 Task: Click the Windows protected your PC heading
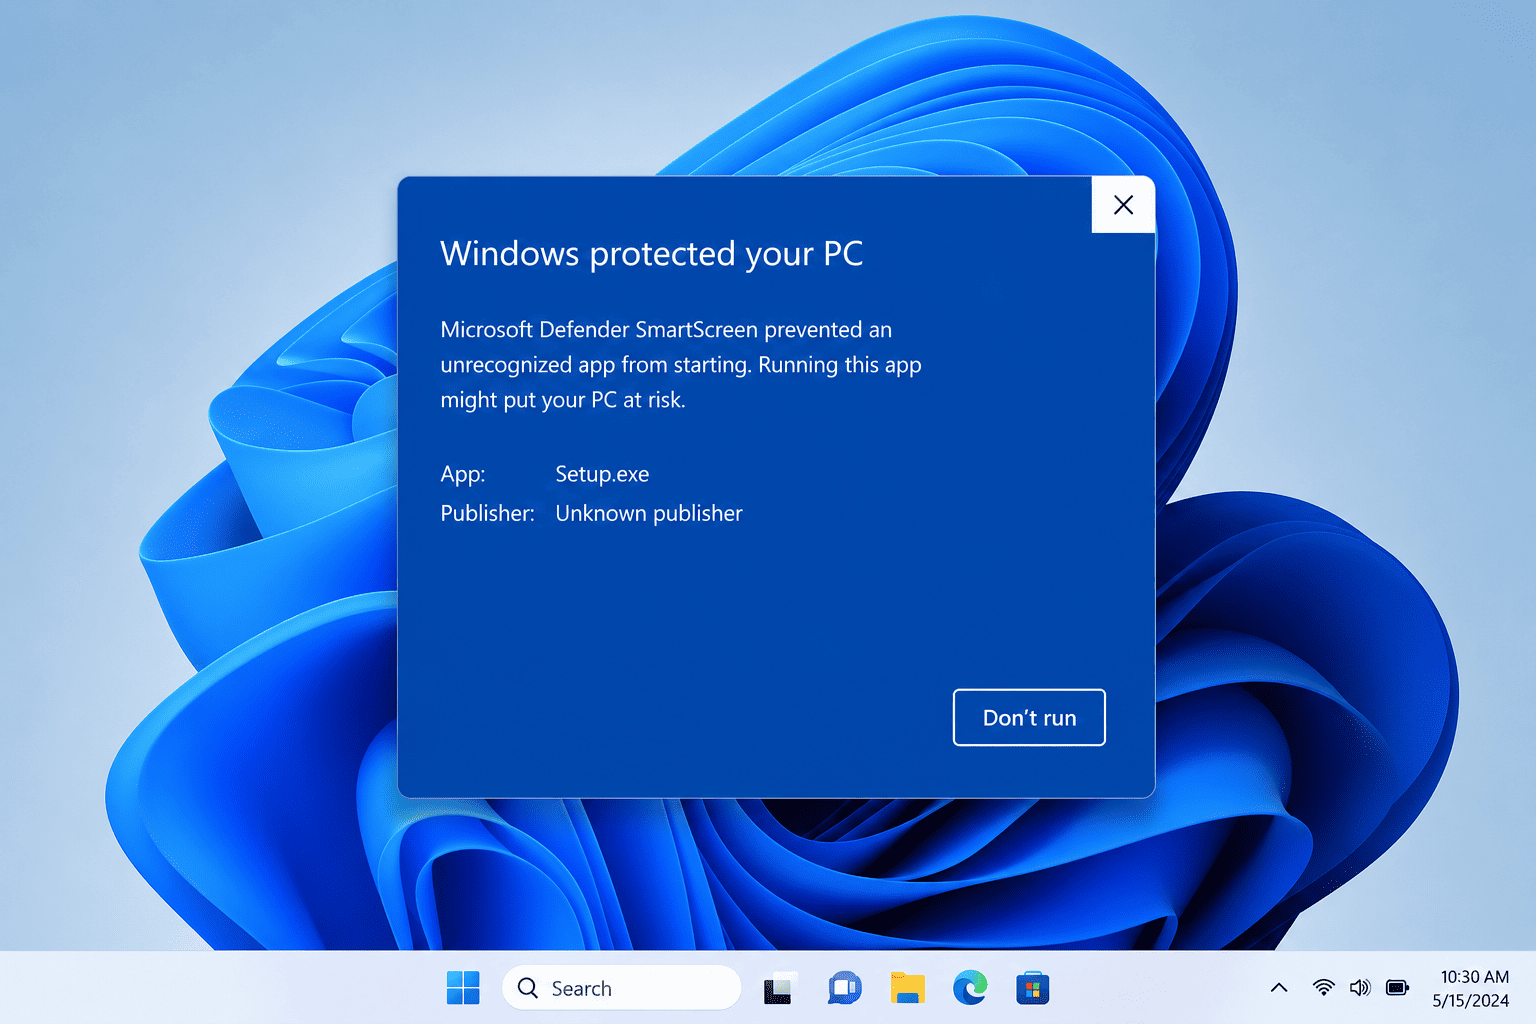(651, 254)
